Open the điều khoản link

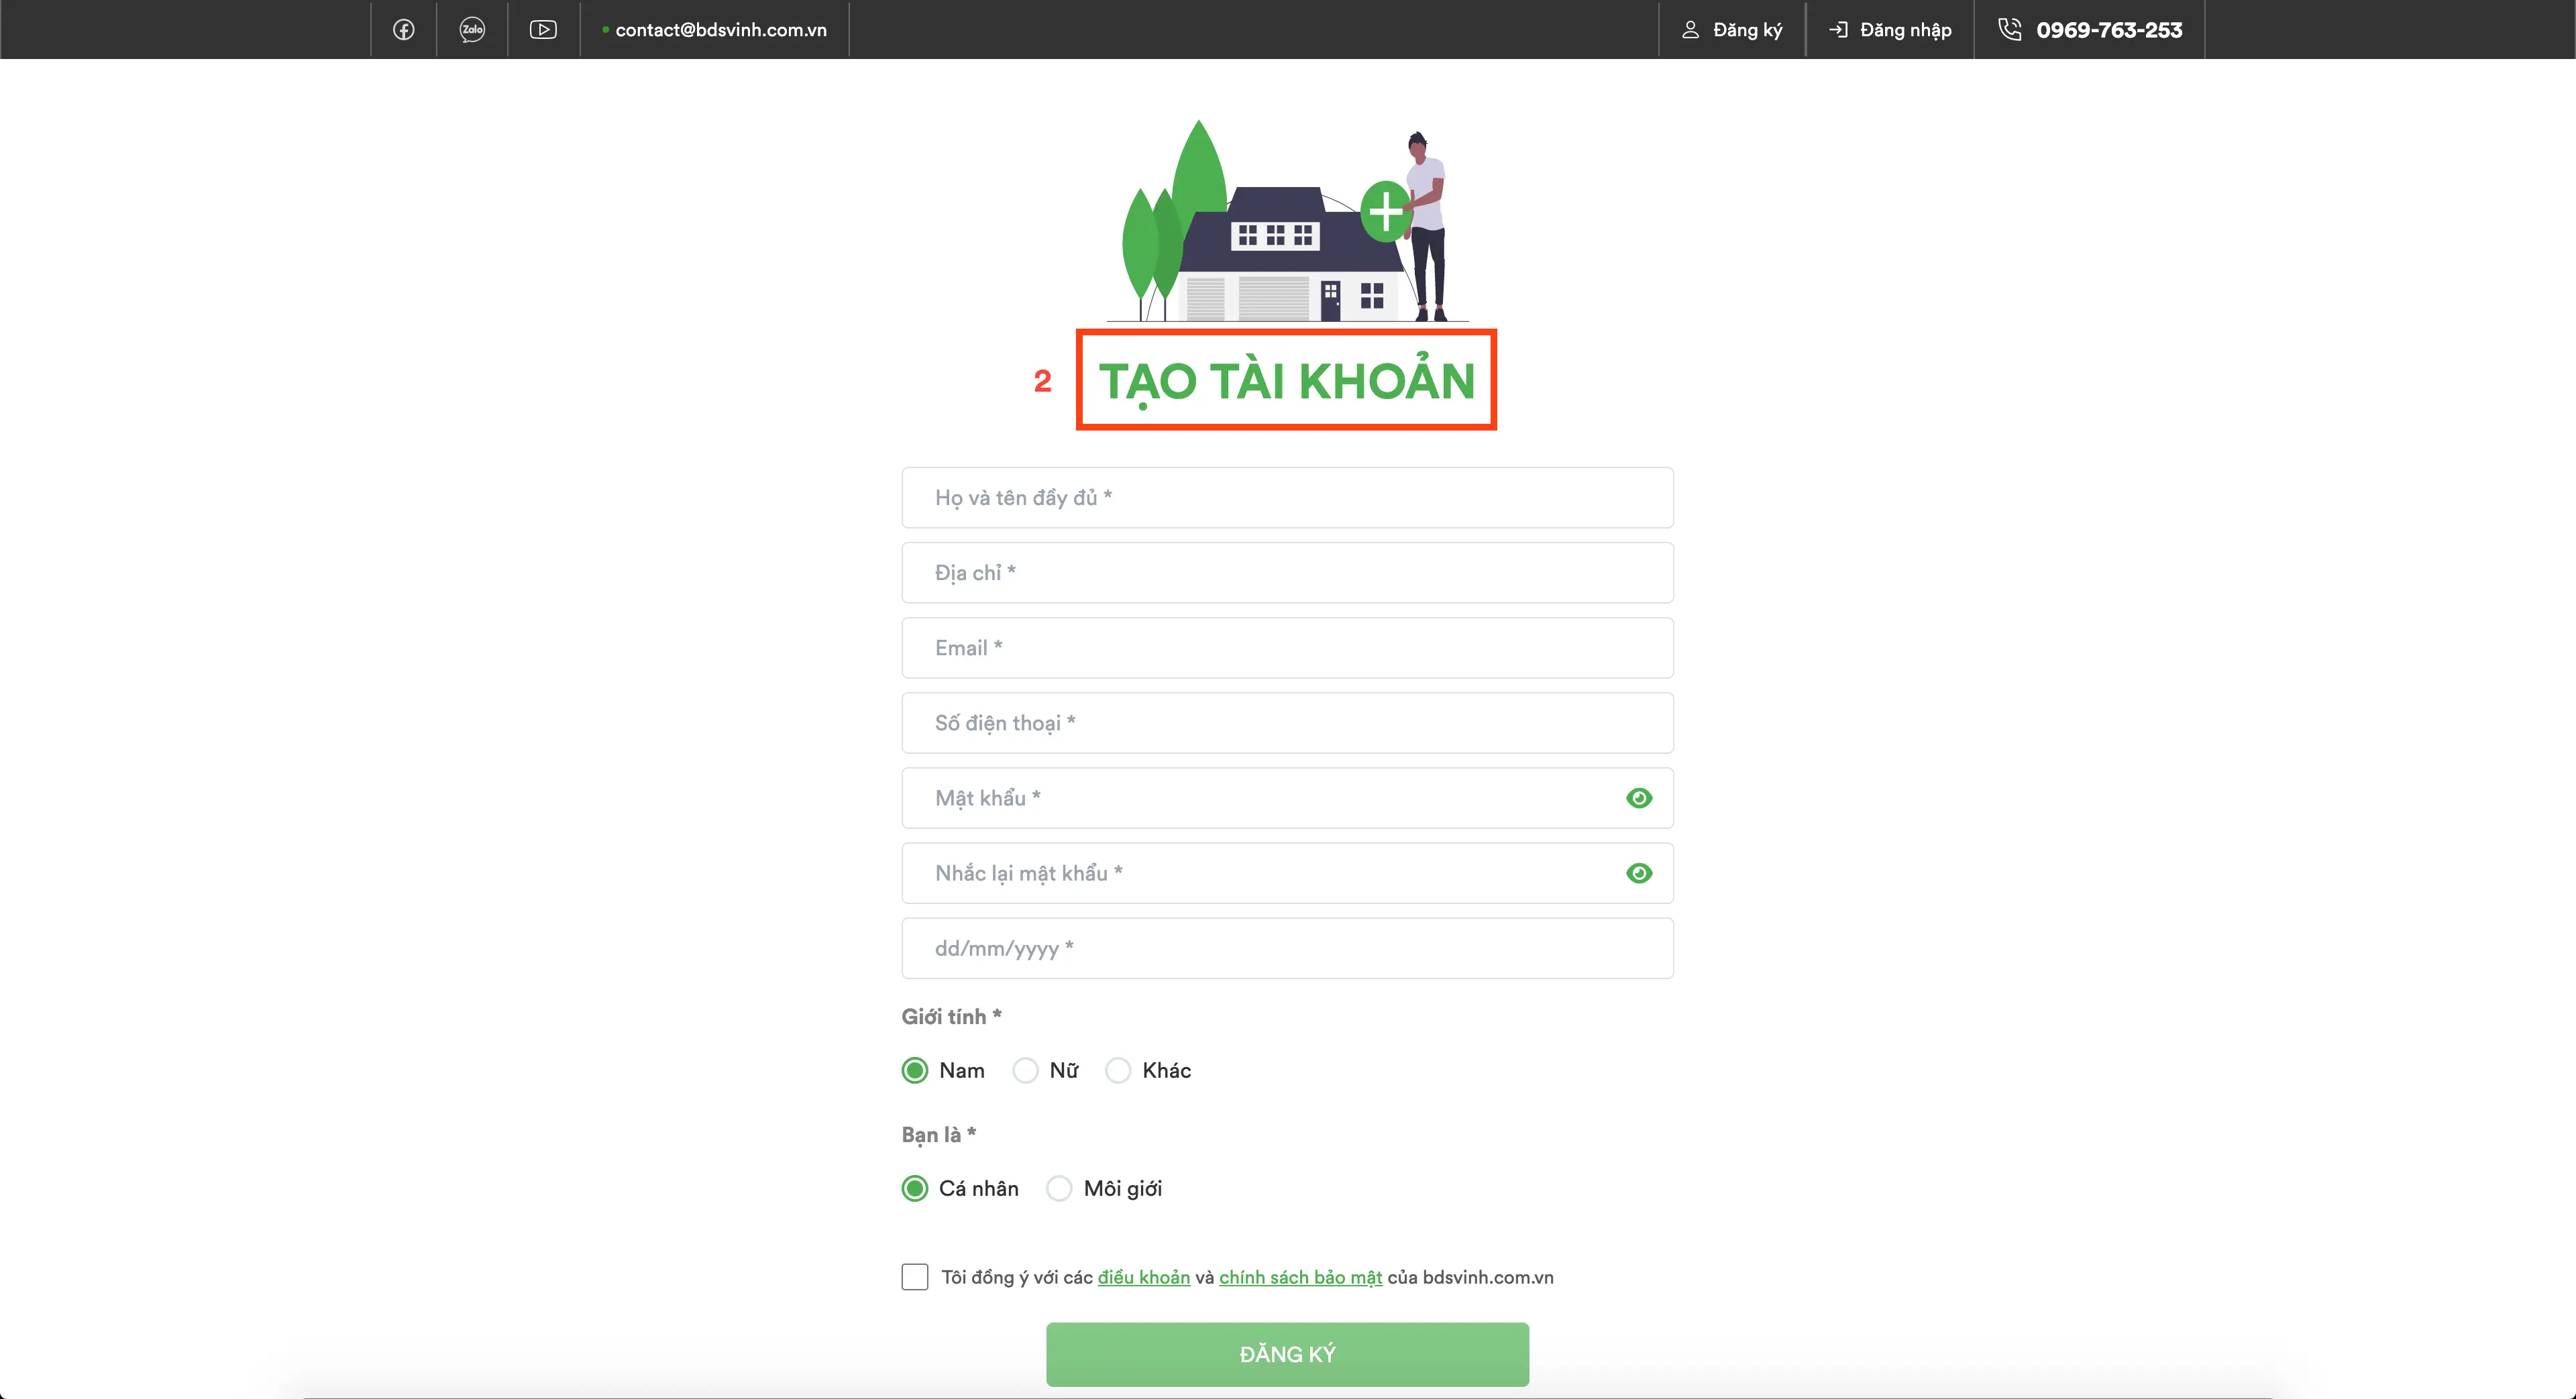(x=1143, y=1277)
